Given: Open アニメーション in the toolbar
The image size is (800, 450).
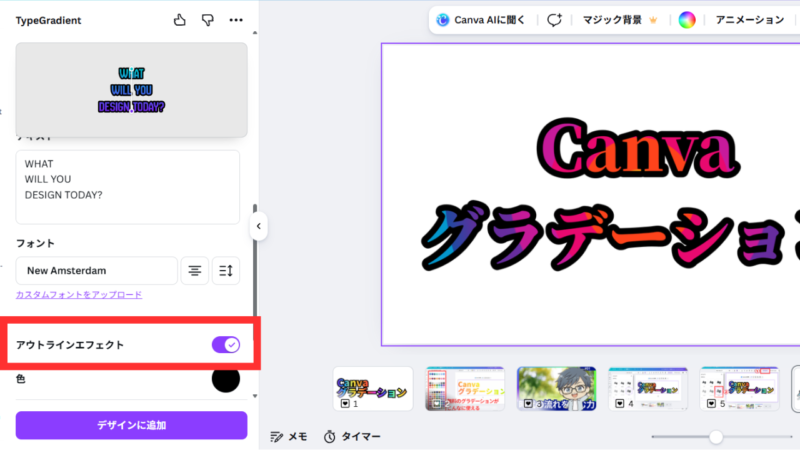Looking at the screenshot, I should pos(749,20).
